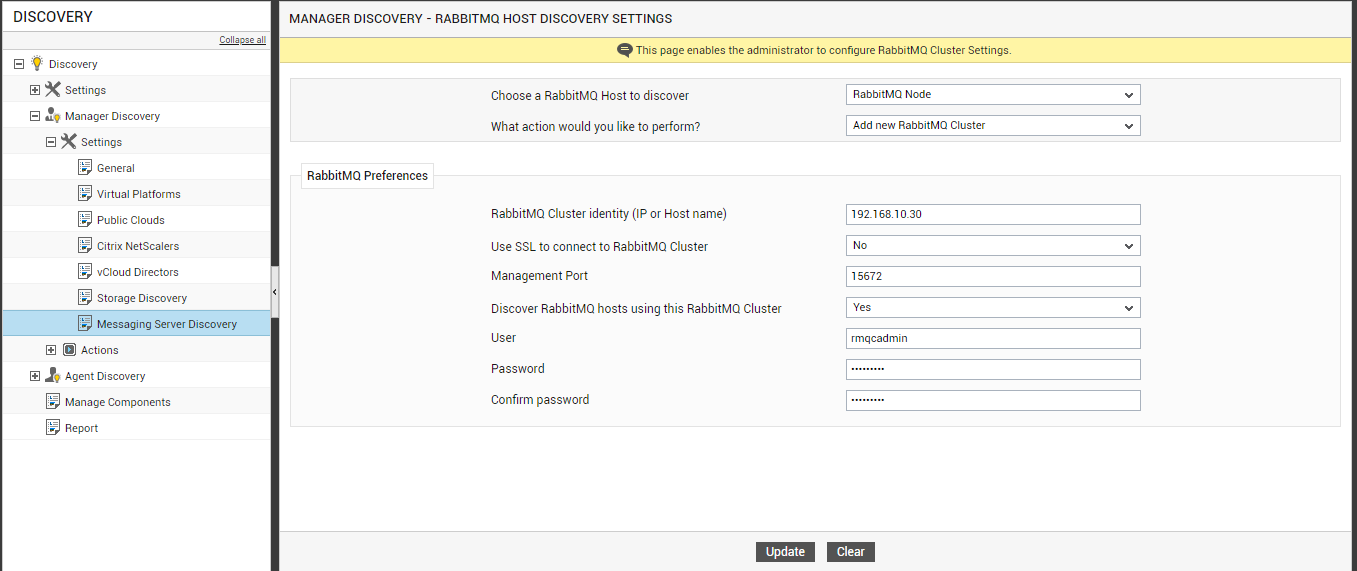
Task: Click the User field
Action: (x=993, y=339)
